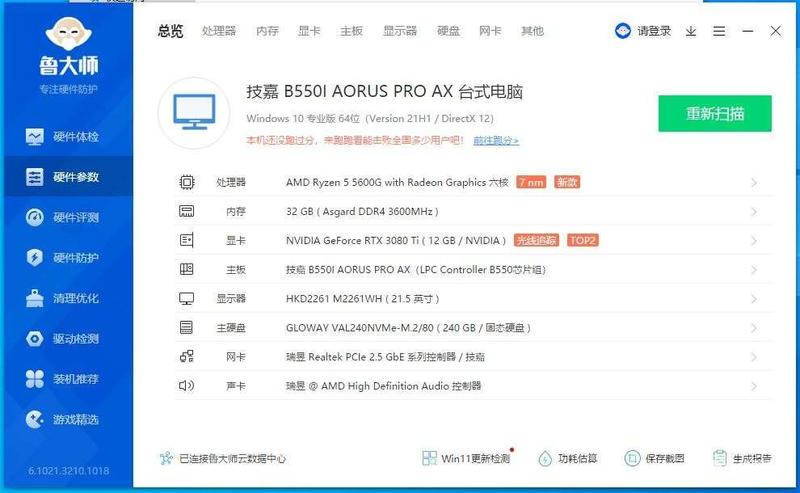
Task: Expand the 显示器 row chevron
Action: [754, 299]
